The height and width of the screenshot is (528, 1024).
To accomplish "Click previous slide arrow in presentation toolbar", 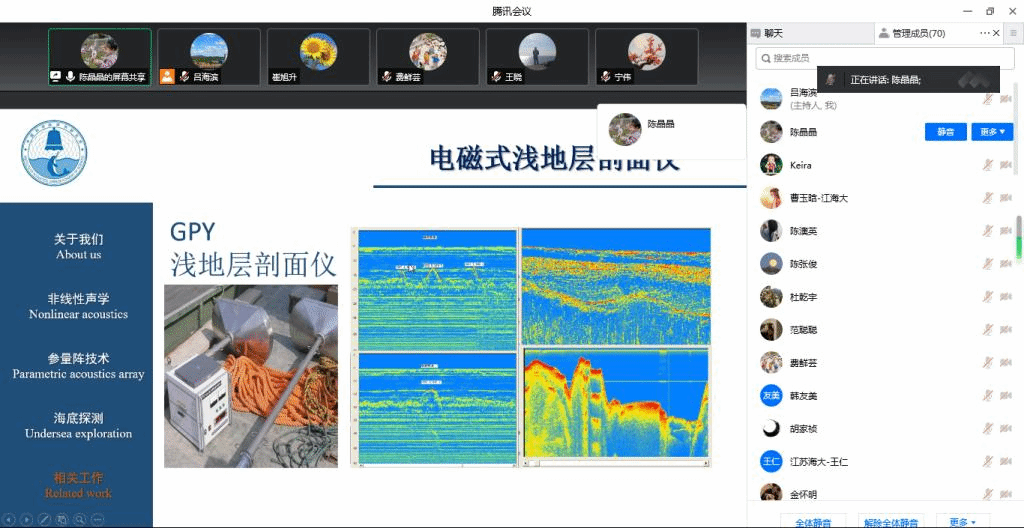I will [x=10, y=519].
